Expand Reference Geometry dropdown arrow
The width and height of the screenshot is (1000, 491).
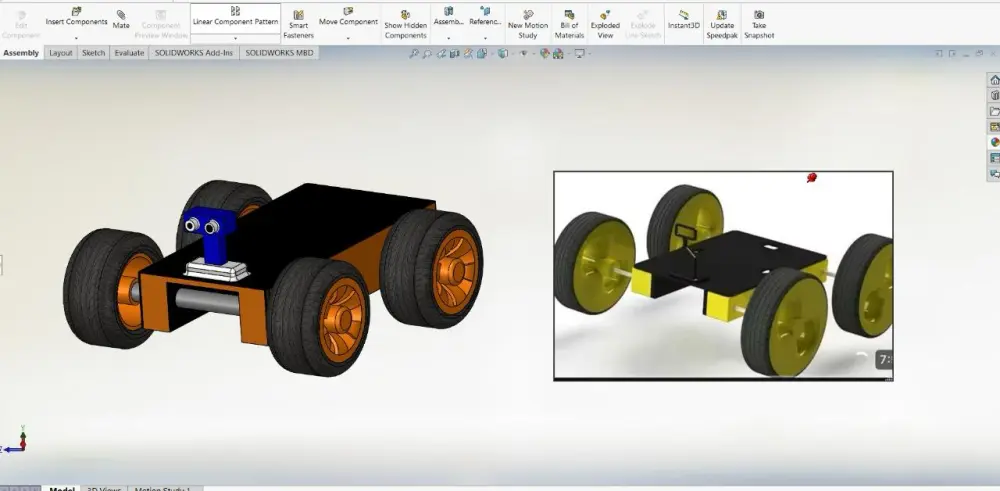point(485,38)
